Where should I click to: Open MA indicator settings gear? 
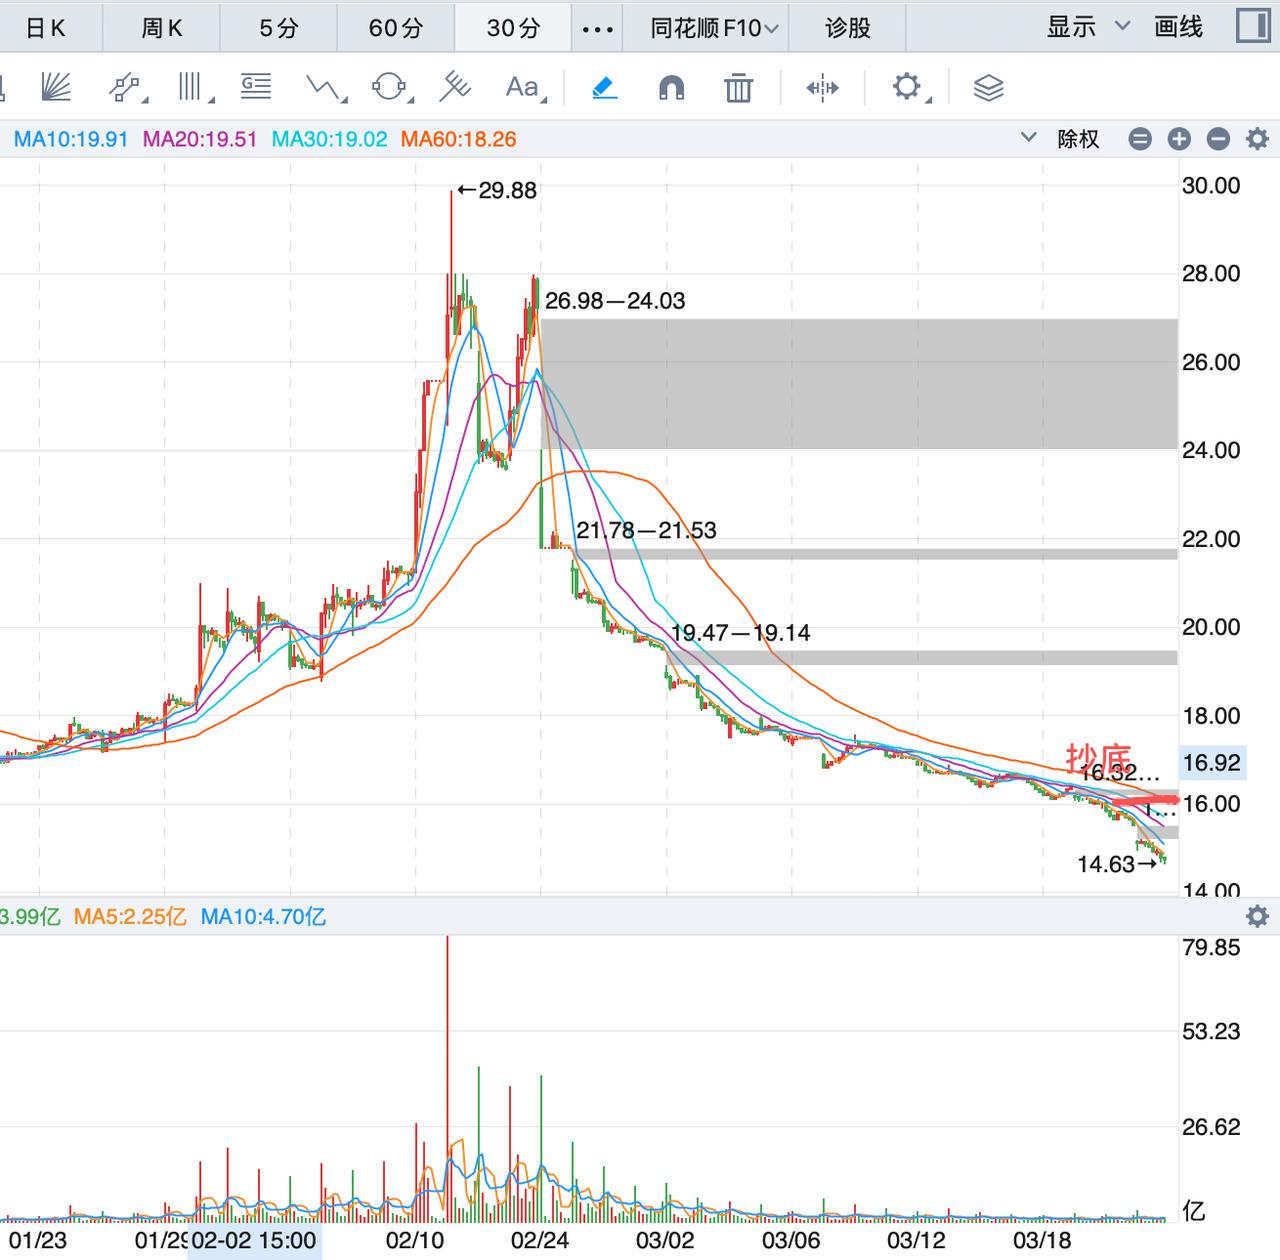(x=1257, y=139)
